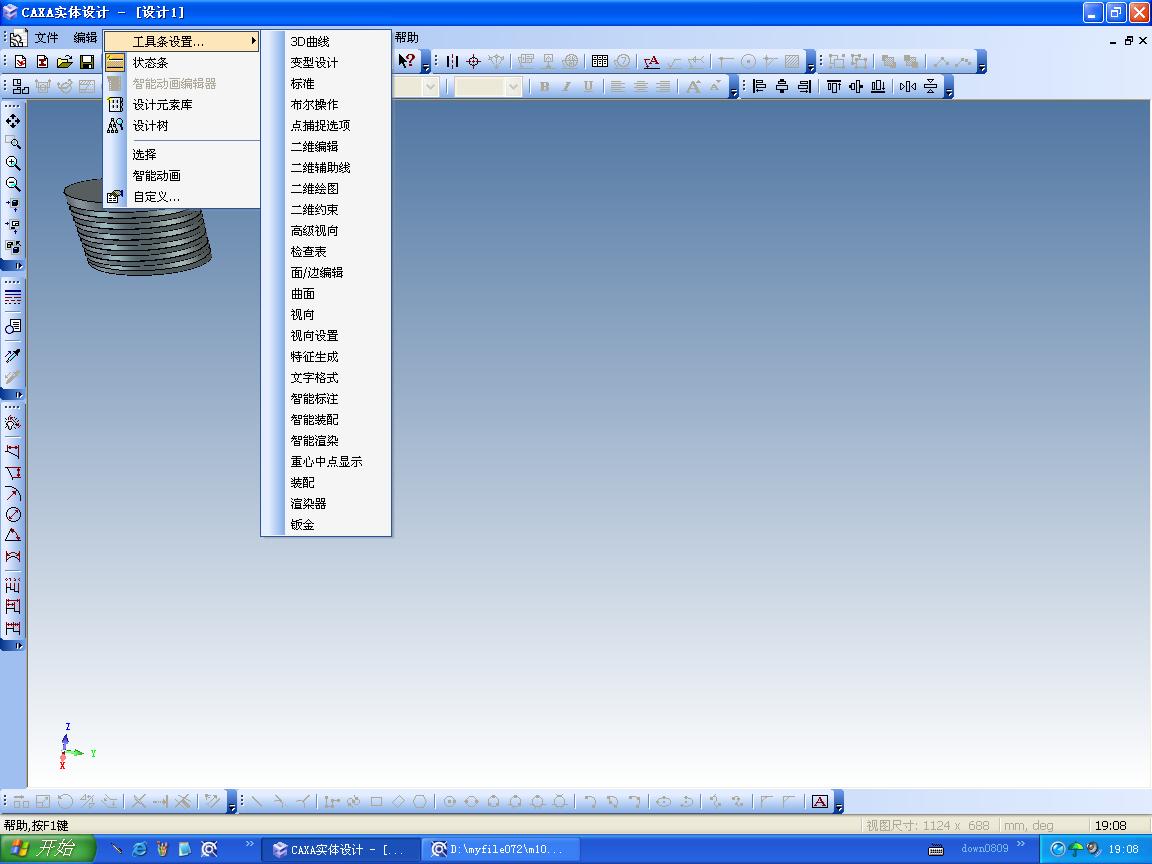Click the horizontal mirror spacing icon

(908, 87)
